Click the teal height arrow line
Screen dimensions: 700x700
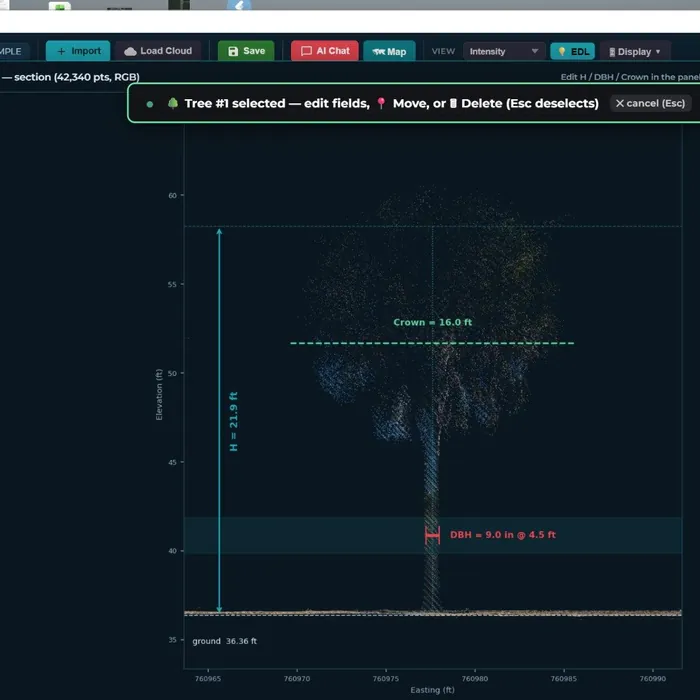coord(219,420)
